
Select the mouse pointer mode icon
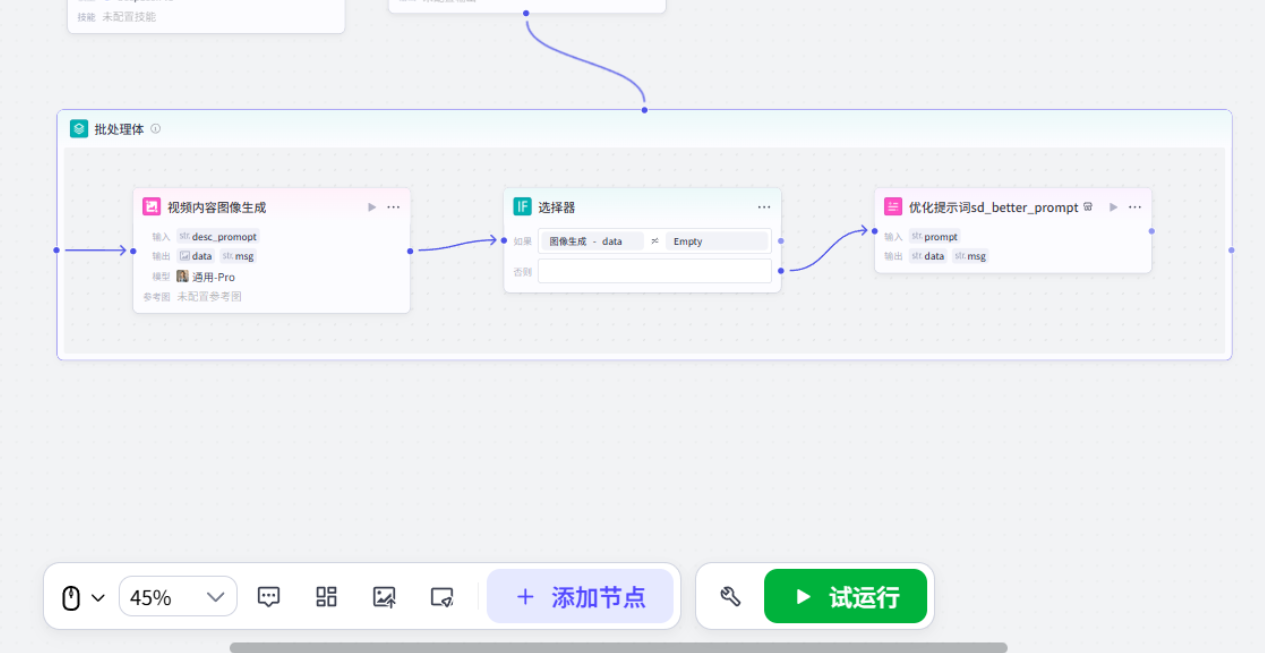(x=69, y=596)
